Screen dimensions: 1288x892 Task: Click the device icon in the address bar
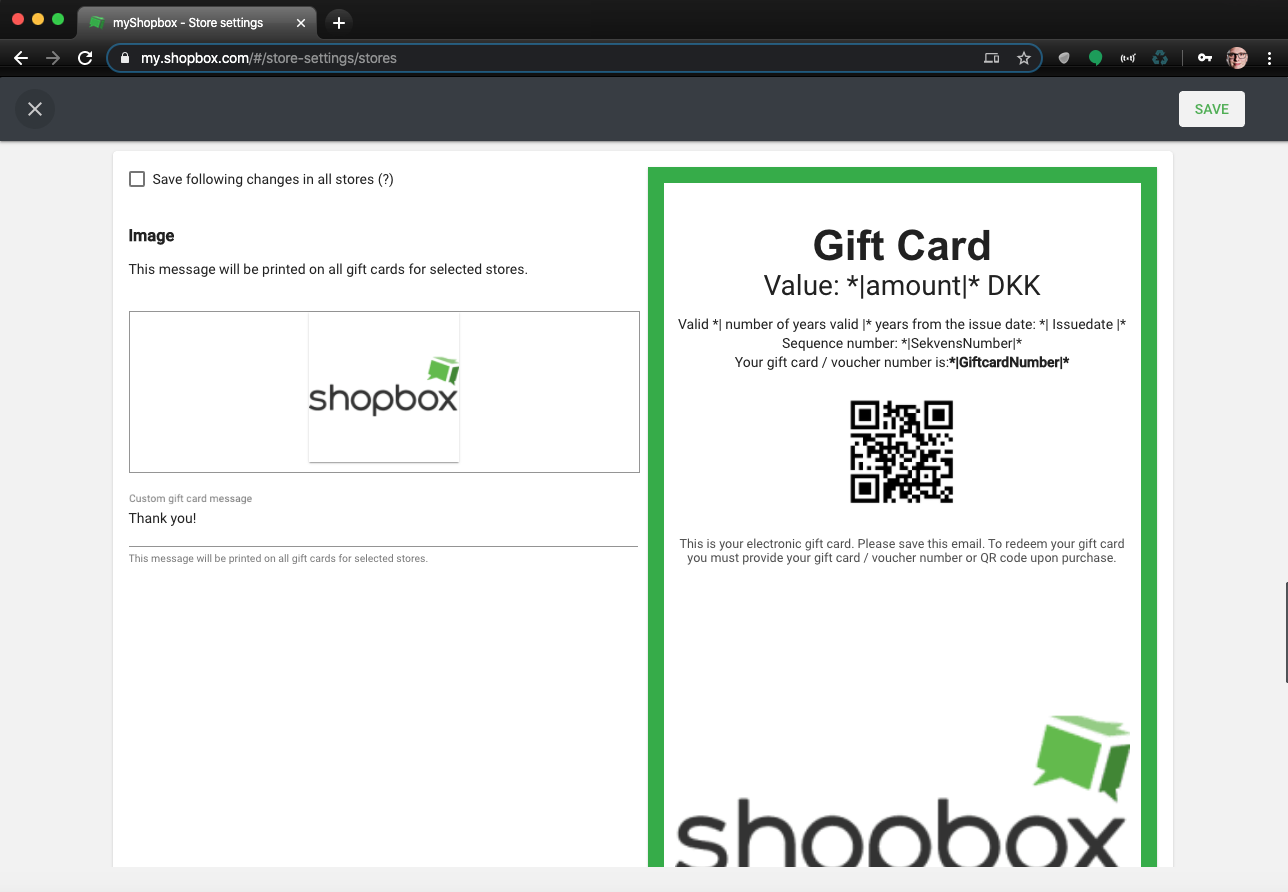point(991,58)
